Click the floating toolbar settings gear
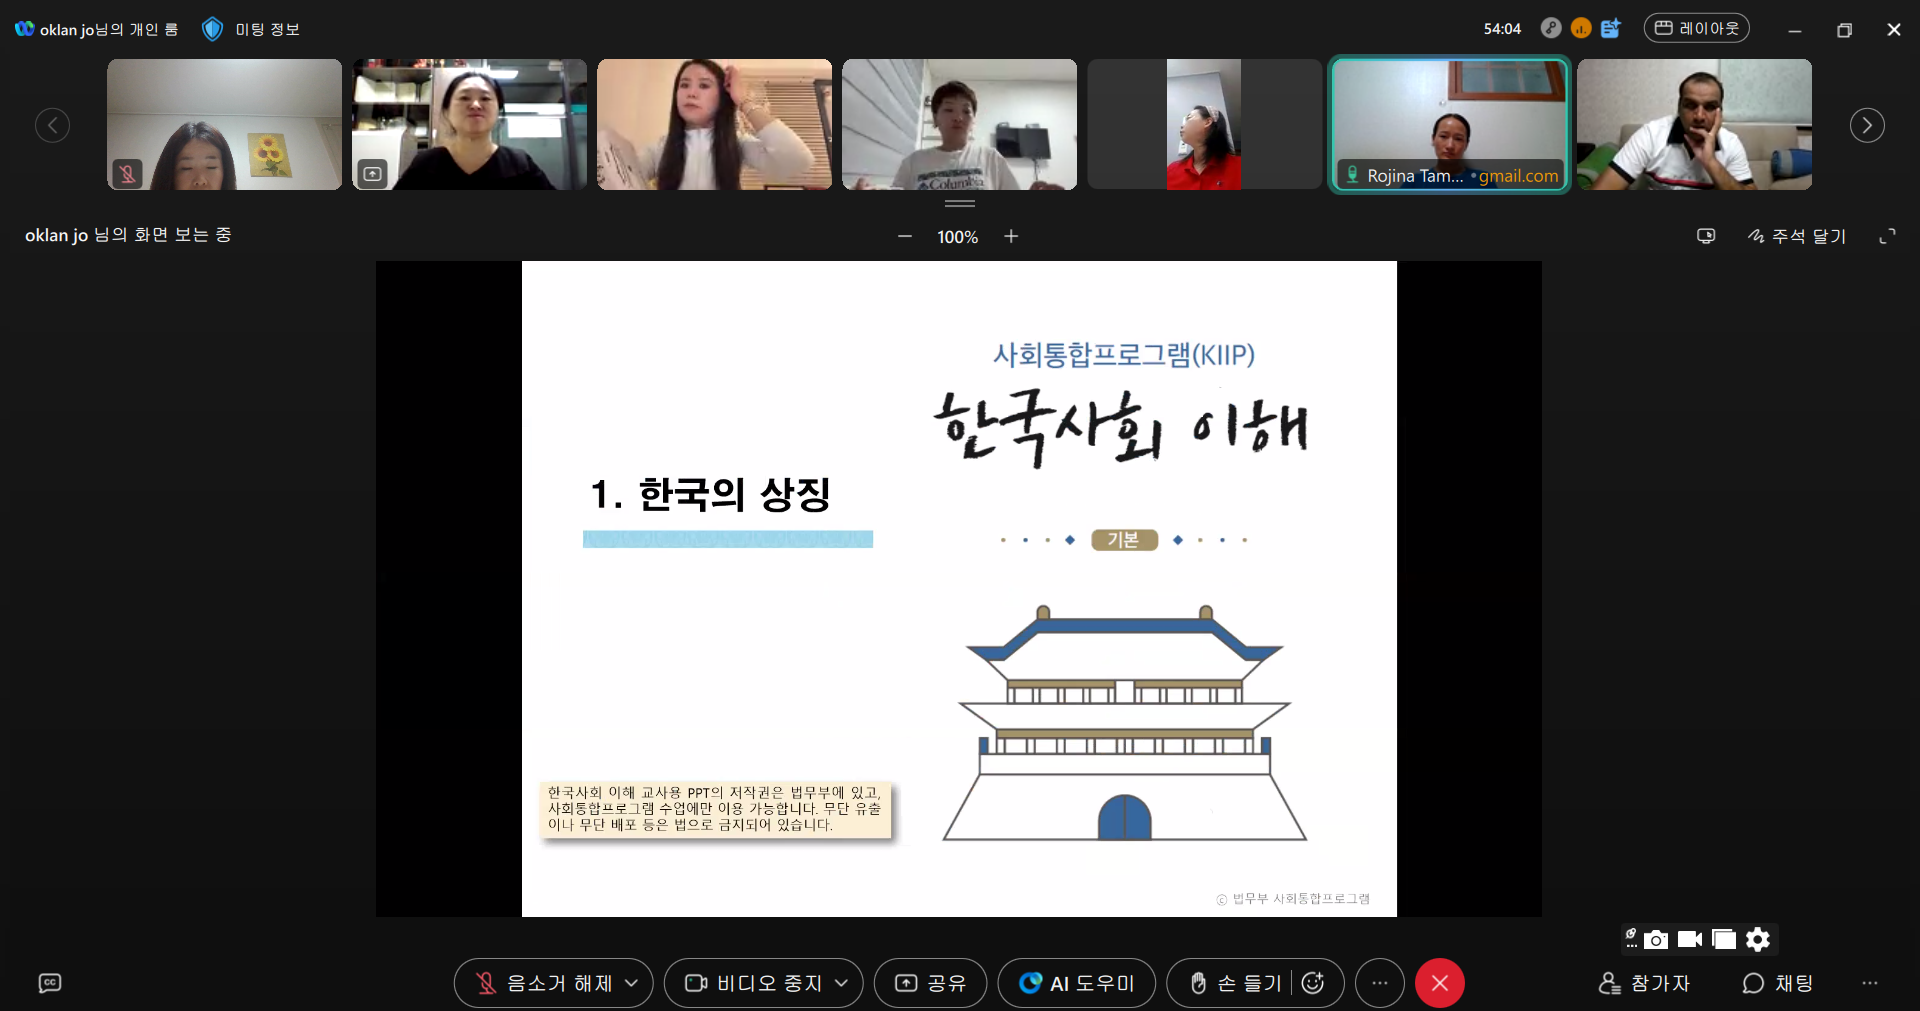Image resolution: width=1920 pixels, height=1011 pixels. pos(1758,939)
